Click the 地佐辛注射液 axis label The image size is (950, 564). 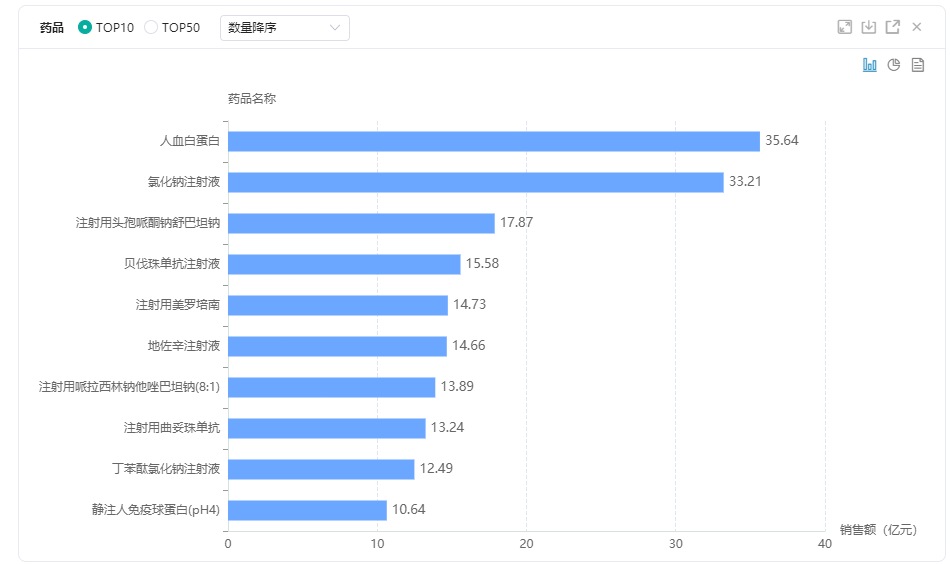click(x=184, y=346)
